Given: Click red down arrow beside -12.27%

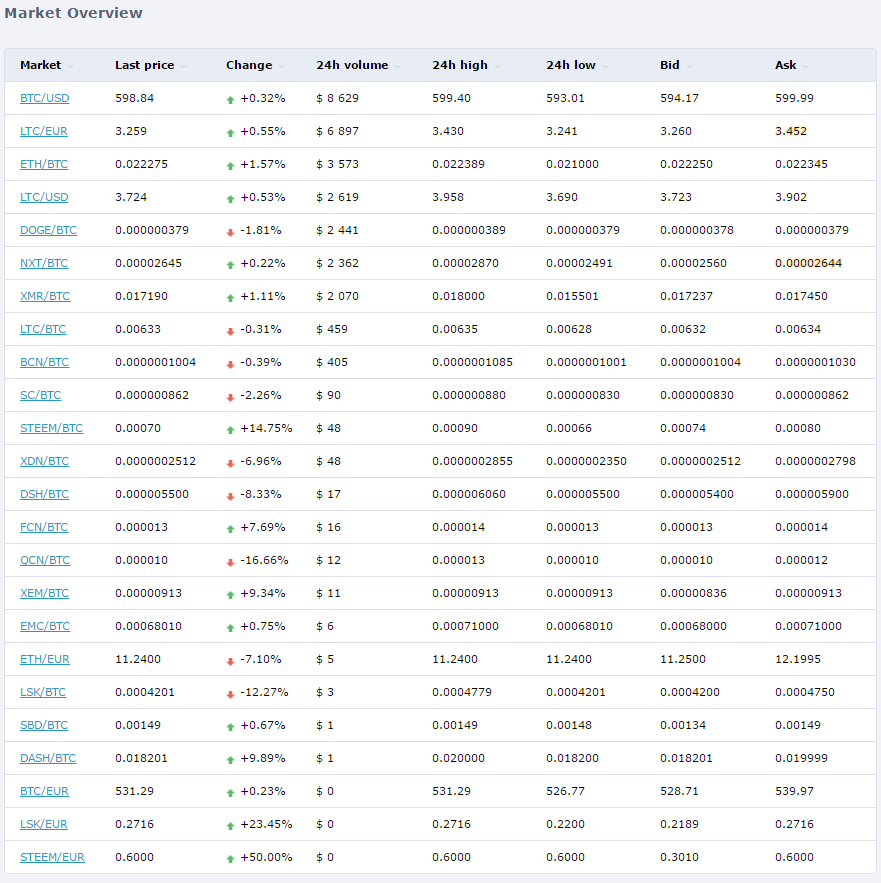Looking at the screenshot, I should click(230, 694).
